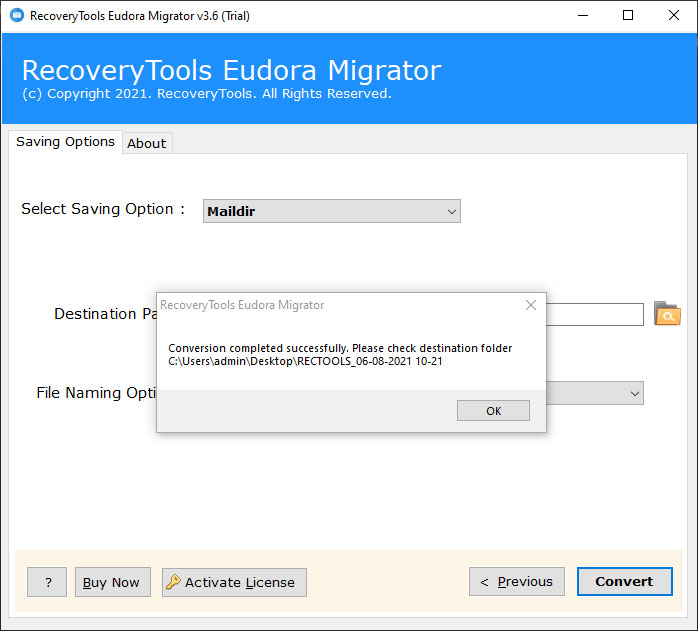Click the RecoveryTools Eudora Migrator banner heading
698x631 pixels.
pos(231,71)
